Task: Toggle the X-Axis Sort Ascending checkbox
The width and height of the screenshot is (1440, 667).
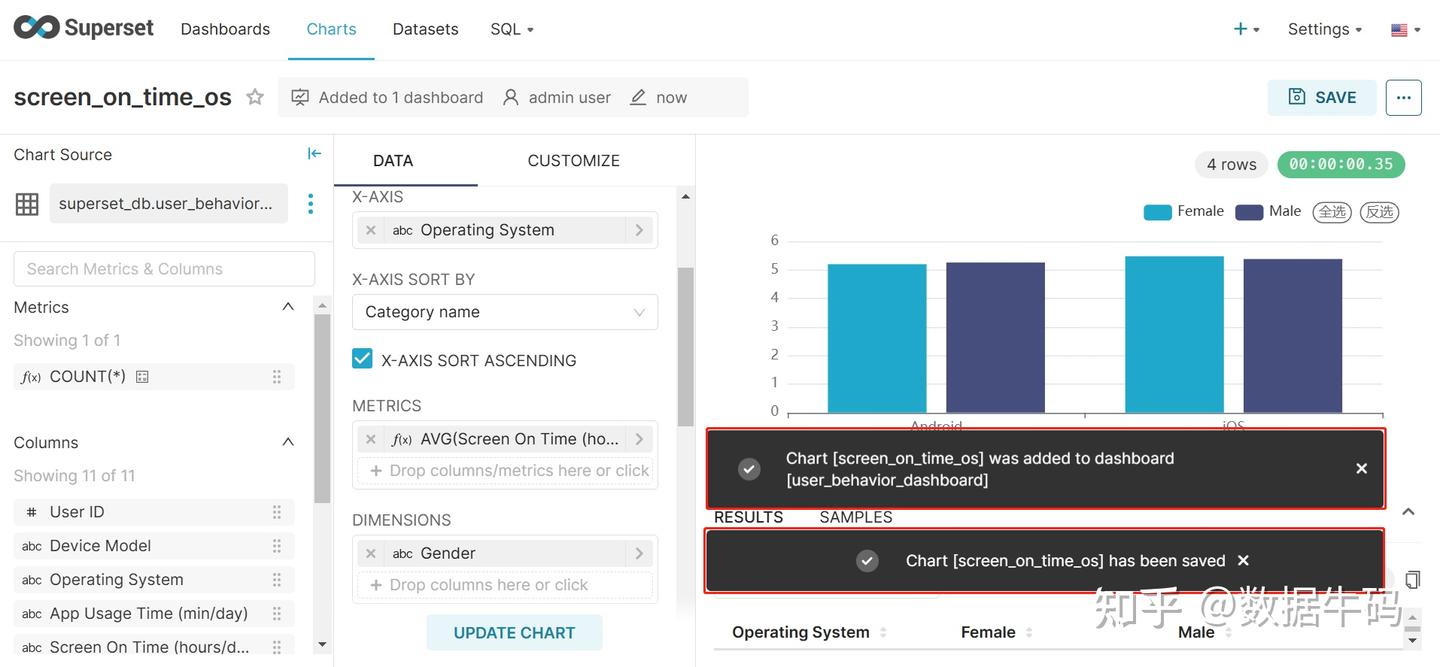Action: (x=363, y=359)
